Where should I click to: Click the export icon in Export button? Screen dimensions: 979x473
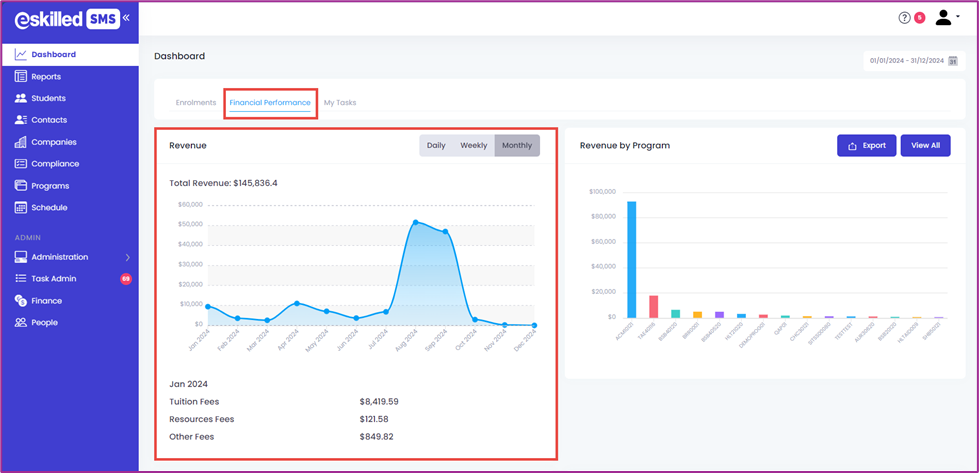click(852, 146)
